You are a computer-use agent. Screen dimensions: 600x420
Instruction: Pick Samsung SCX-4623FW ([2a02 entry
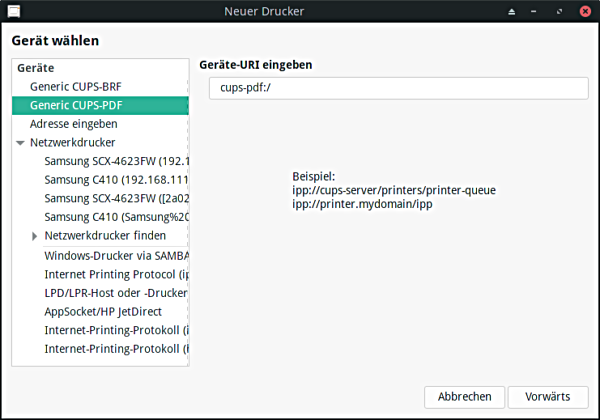click(116, 199)
